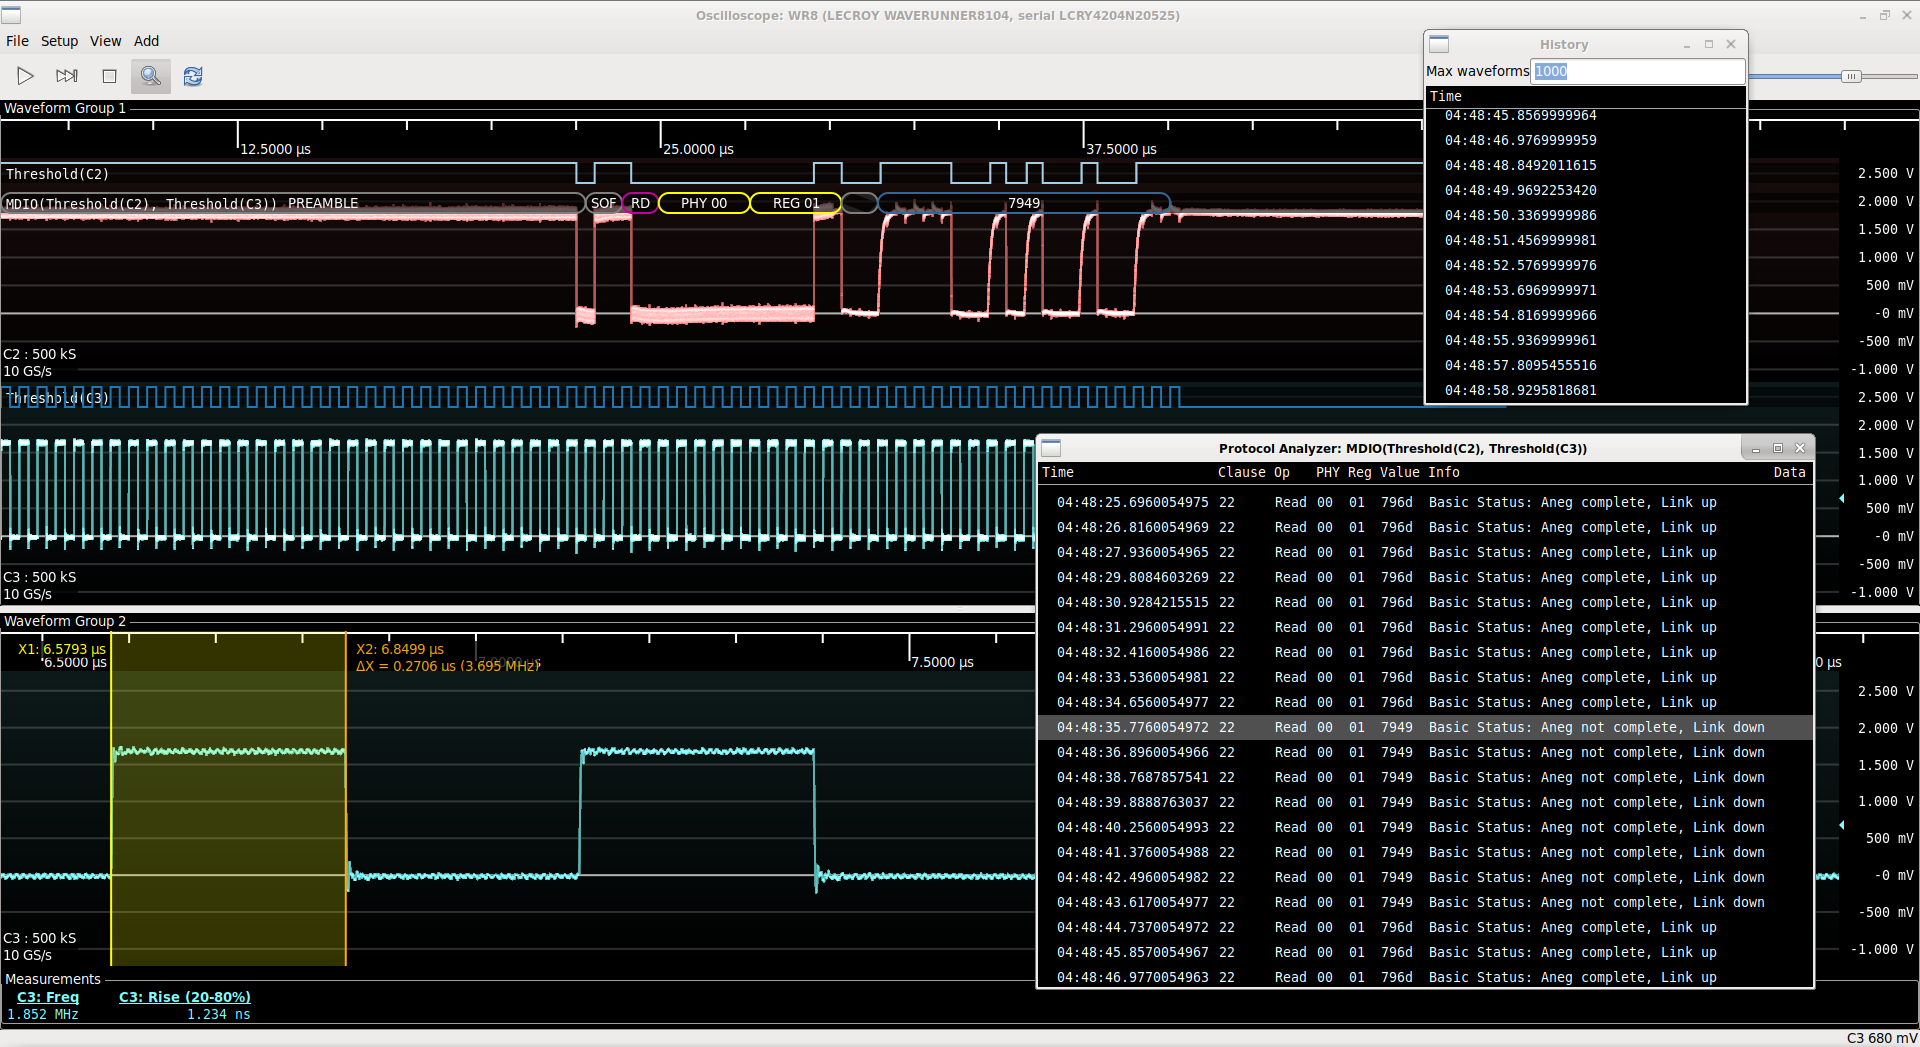Click the Max waveforms input field
1920x1047 pixels.
1637,71
